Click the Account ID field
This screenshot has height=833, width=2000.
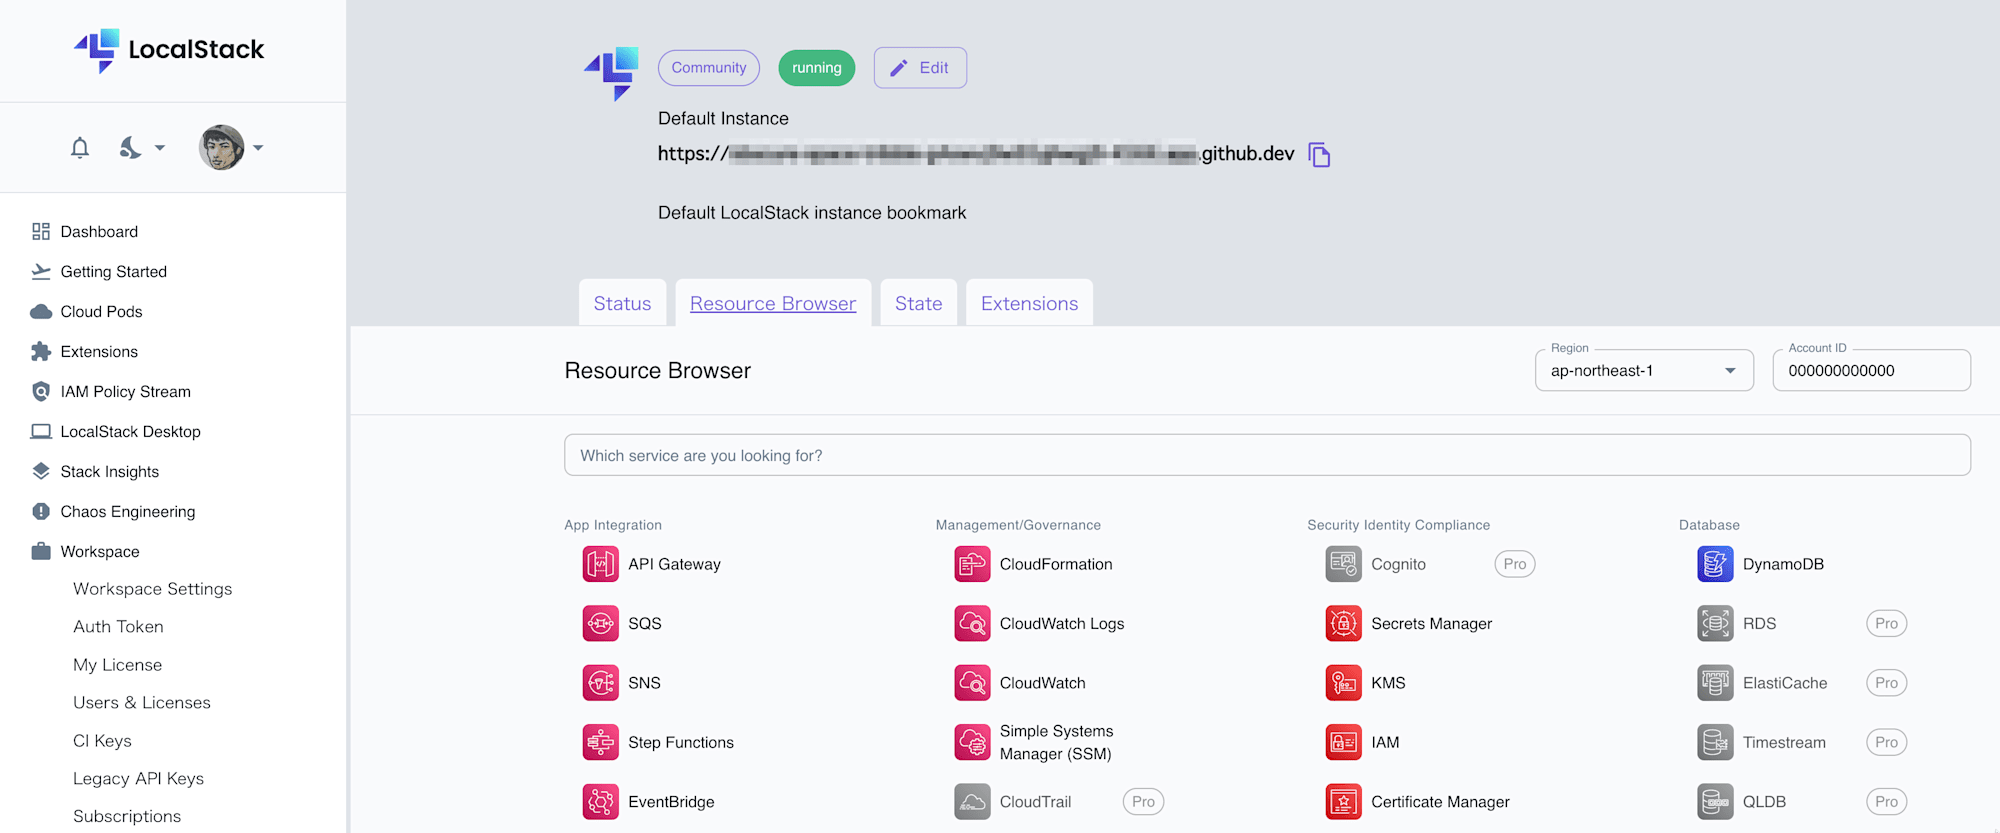click(x=1871, y=370)
